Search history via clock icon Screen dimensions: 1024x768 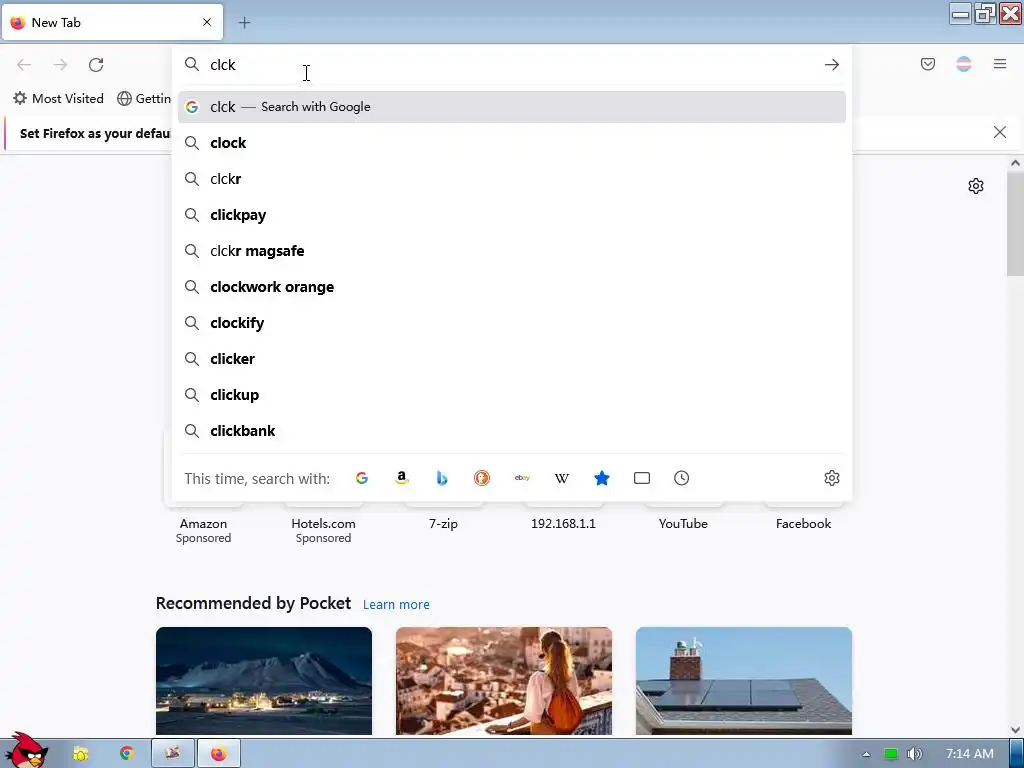tap(682, 478)
